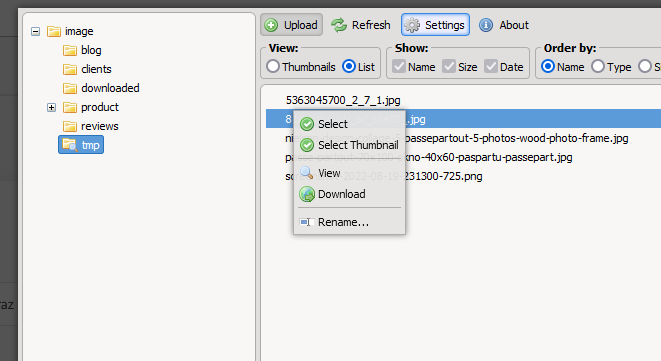The height and width of the screenshot is (361, 661).
Task: Click the green Refresh arrows icon
Action: pos(339,25)
